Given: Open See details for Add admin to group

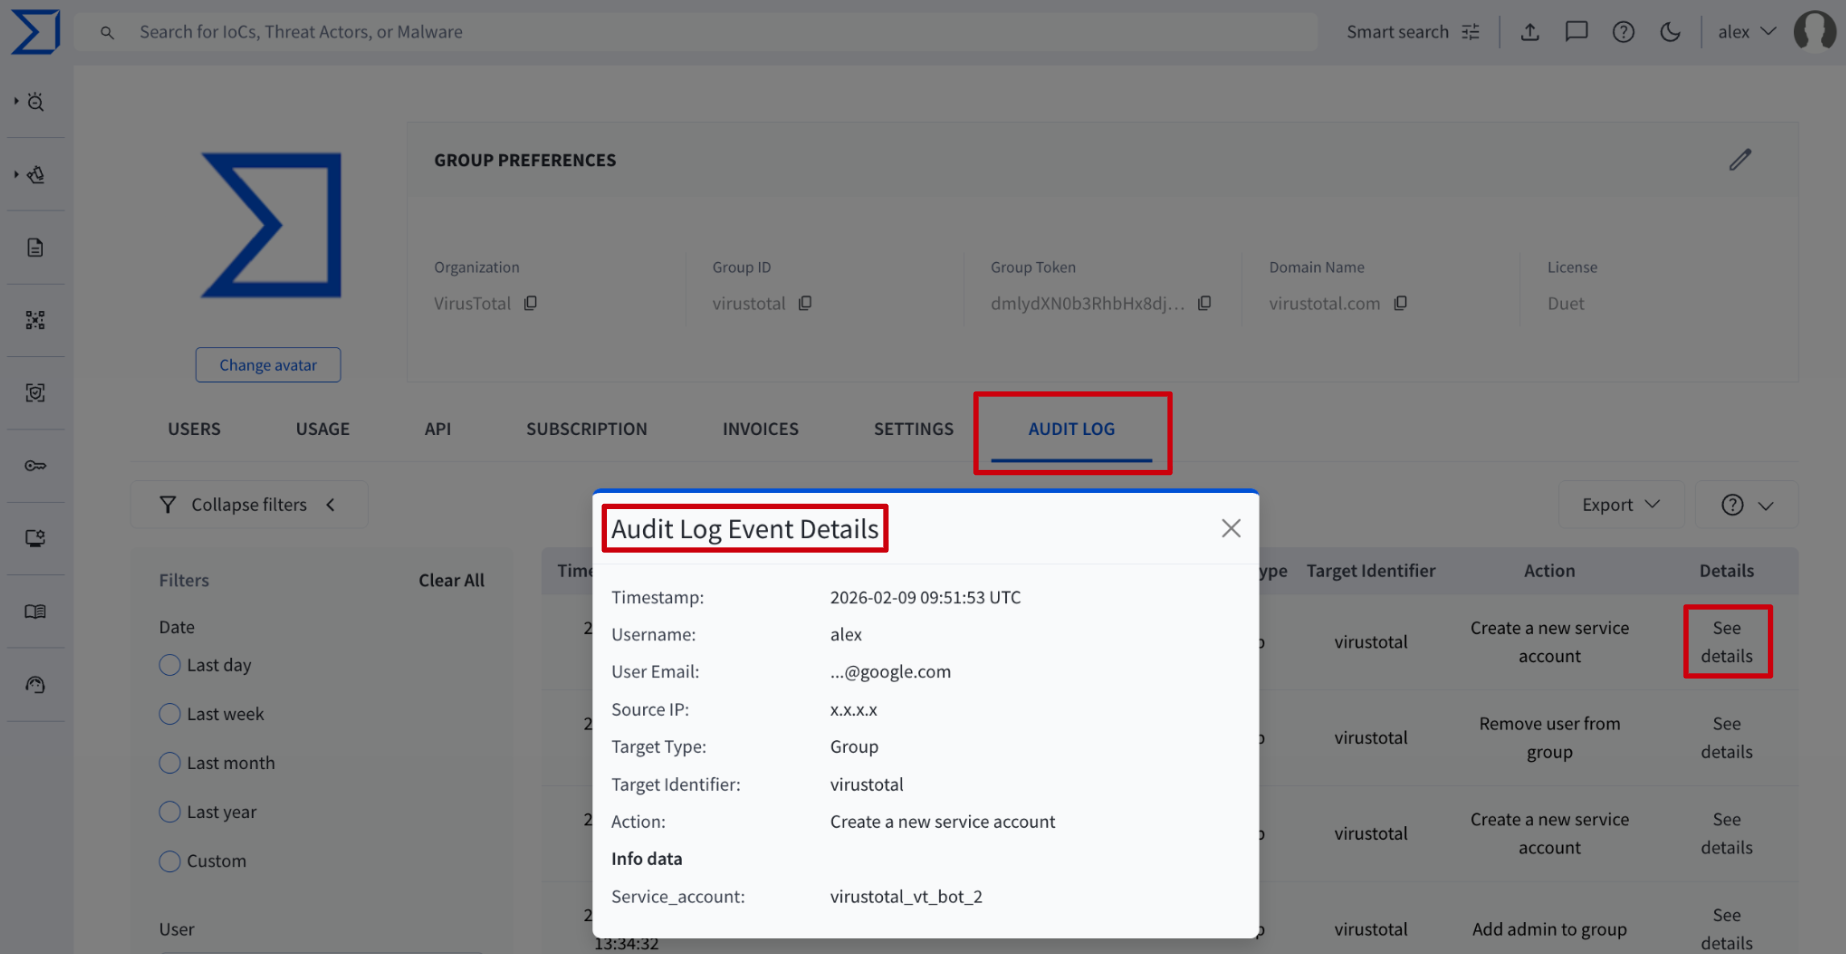Looking at the screenshot, I should (1727, 929).
